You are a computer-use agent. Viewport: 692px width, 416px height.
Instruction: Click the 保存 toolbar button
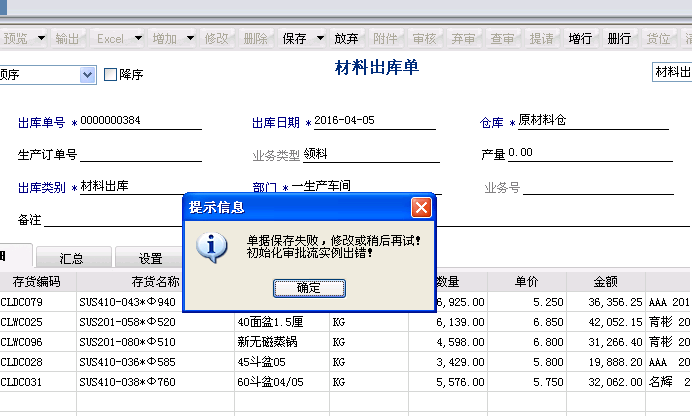pos(294,39)
